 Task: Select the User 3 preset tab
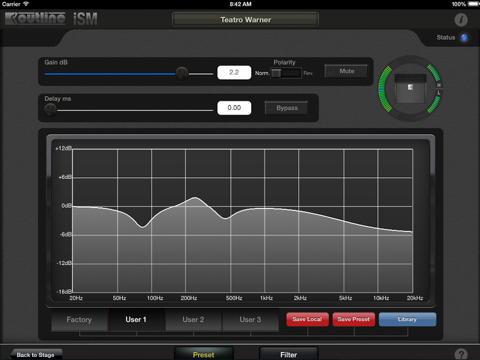(x=250, y=320)
